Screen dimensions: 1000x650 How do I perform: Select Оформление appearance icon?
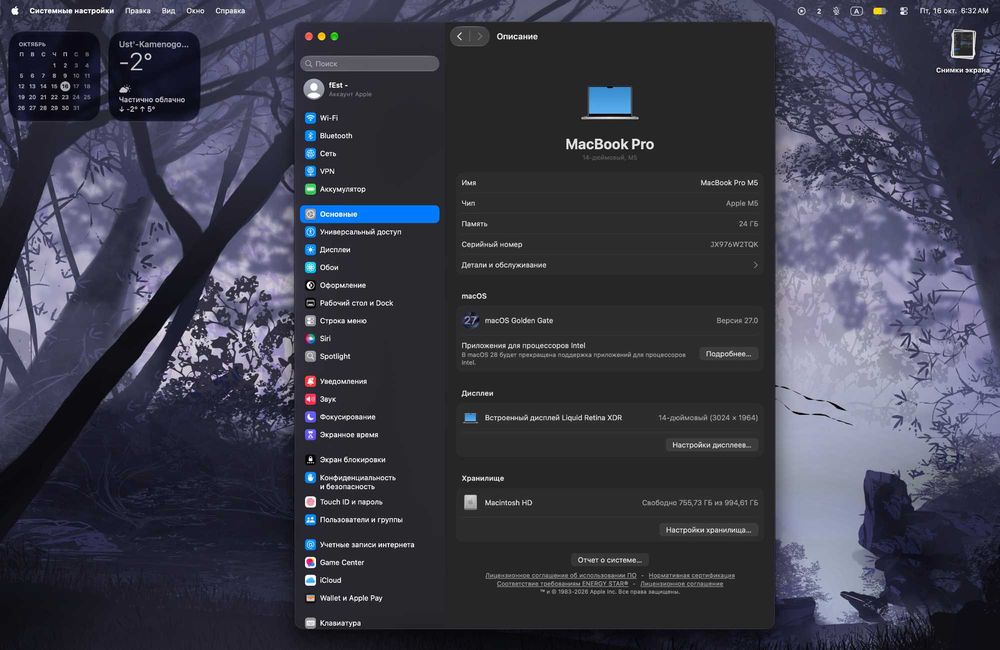coord(310,286)
